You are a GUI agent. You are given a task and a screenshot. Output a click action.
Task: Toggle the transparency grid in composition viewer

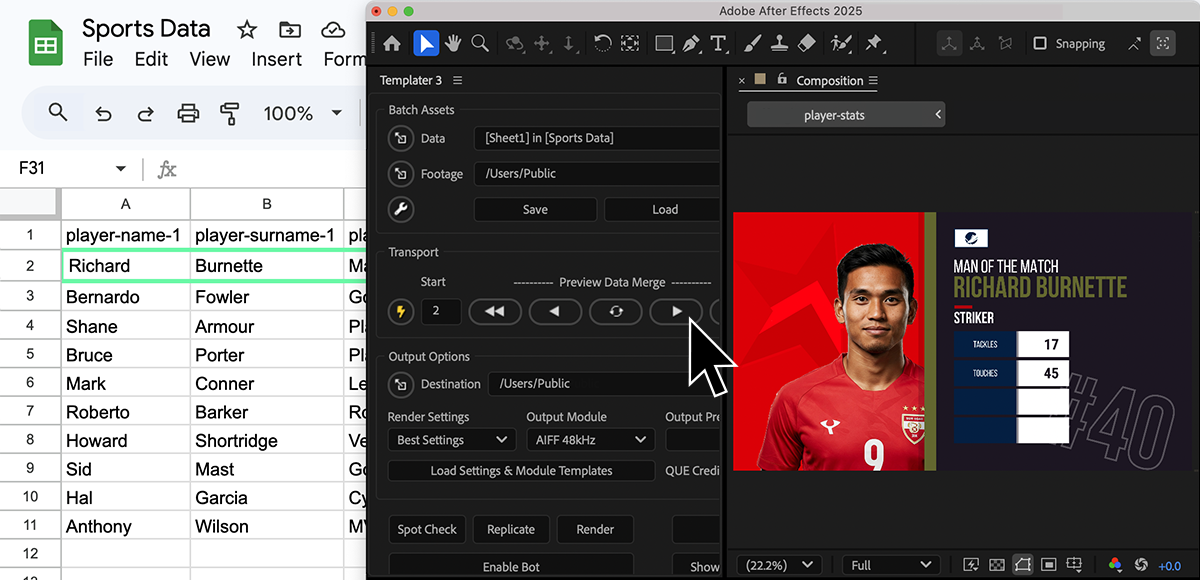tap(997, 565)
